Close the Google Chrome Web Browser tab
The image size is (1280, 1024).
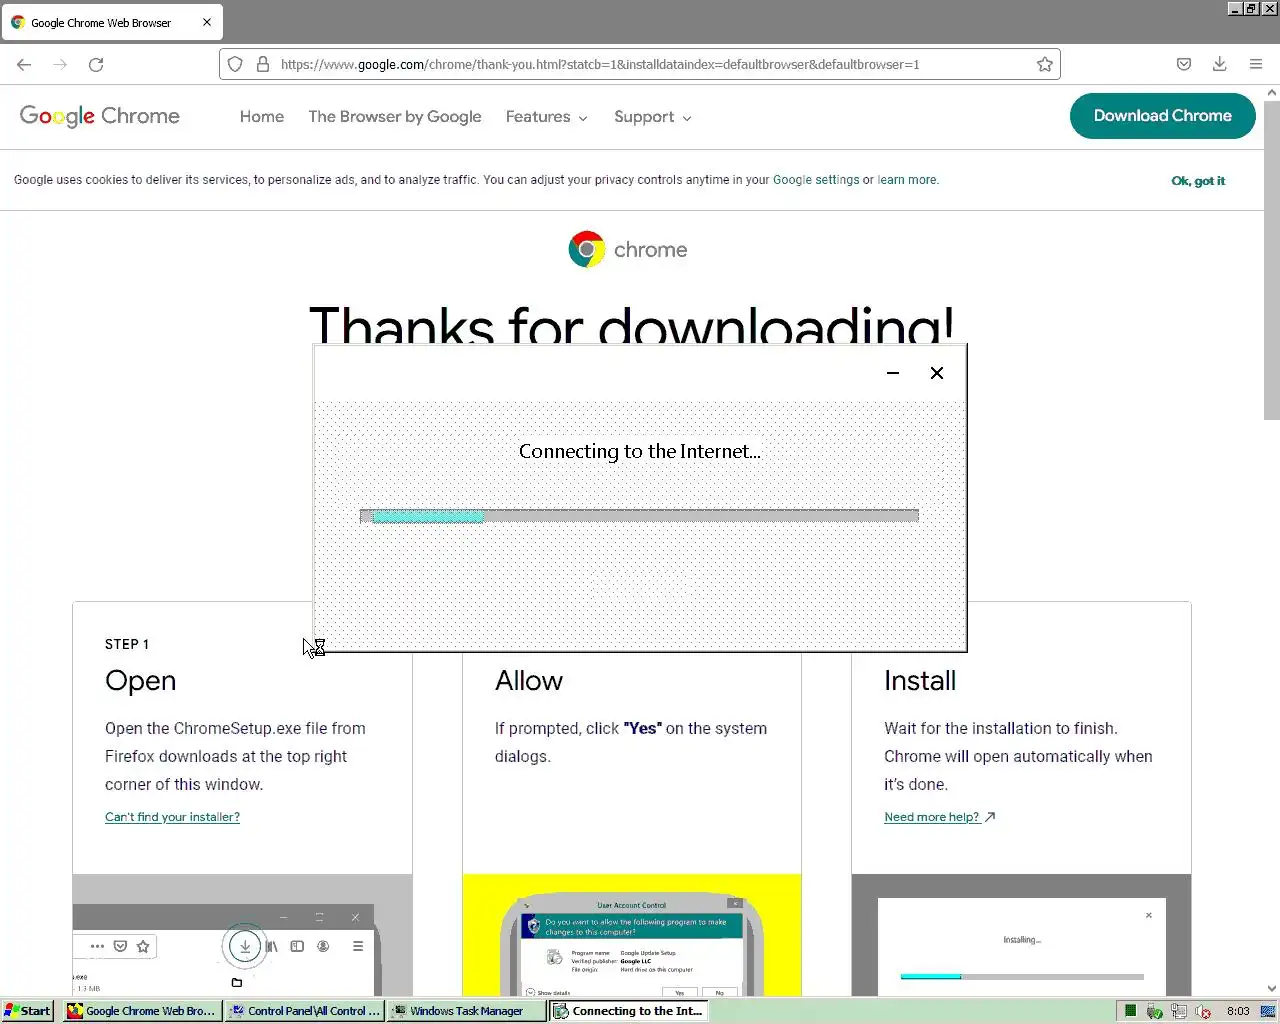tap(207, 22)
